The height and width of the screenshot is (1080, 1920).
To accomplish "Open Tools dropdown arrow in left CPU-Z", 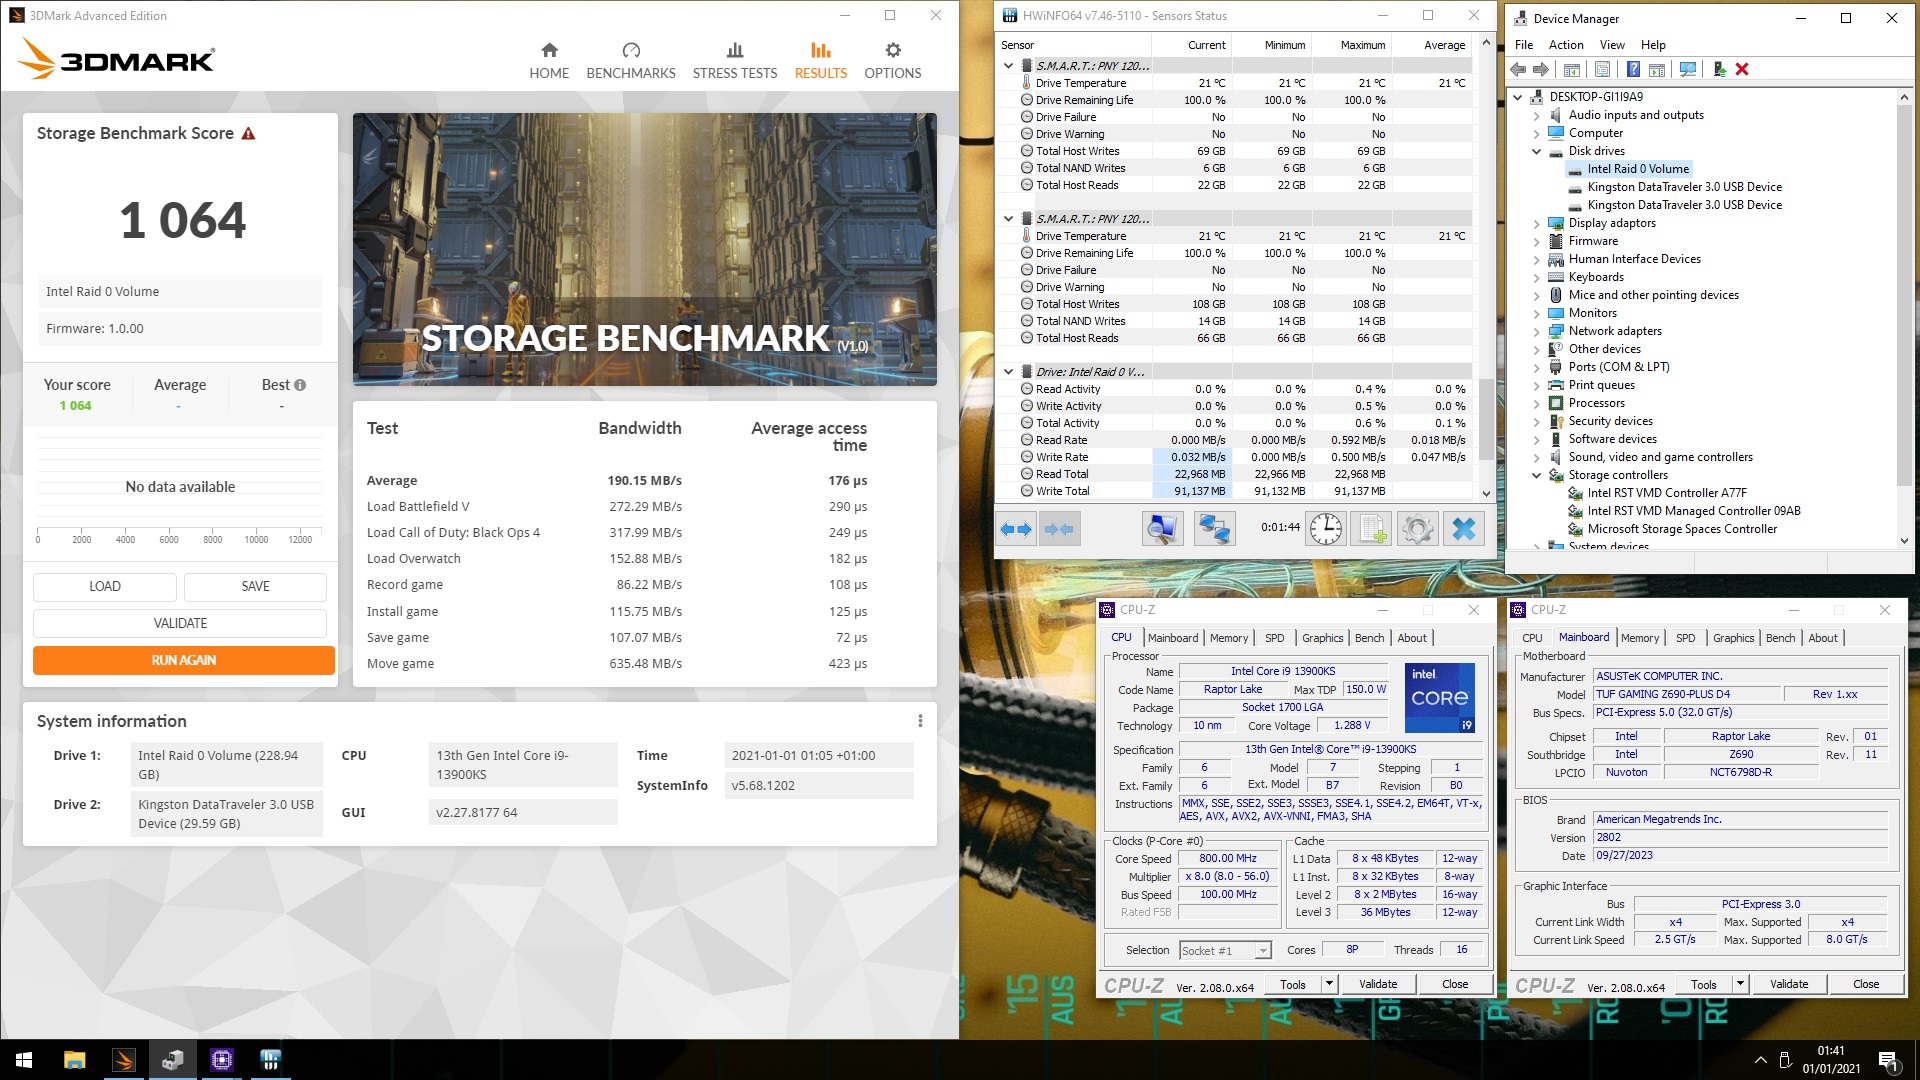I will click(1329, 984).
